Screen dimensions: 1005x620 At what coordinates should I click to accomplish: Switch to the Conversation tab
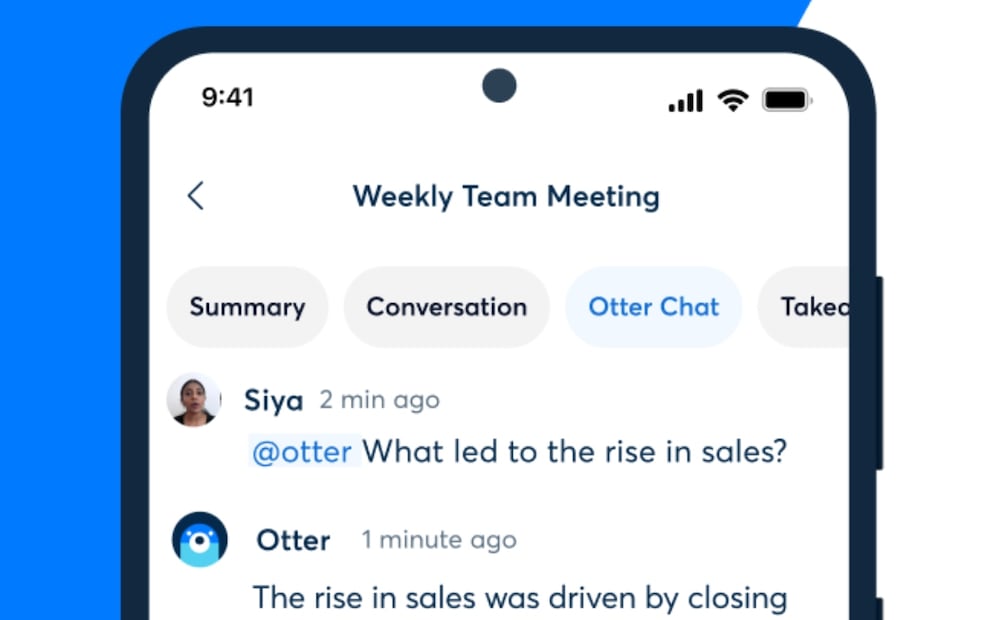446,307
